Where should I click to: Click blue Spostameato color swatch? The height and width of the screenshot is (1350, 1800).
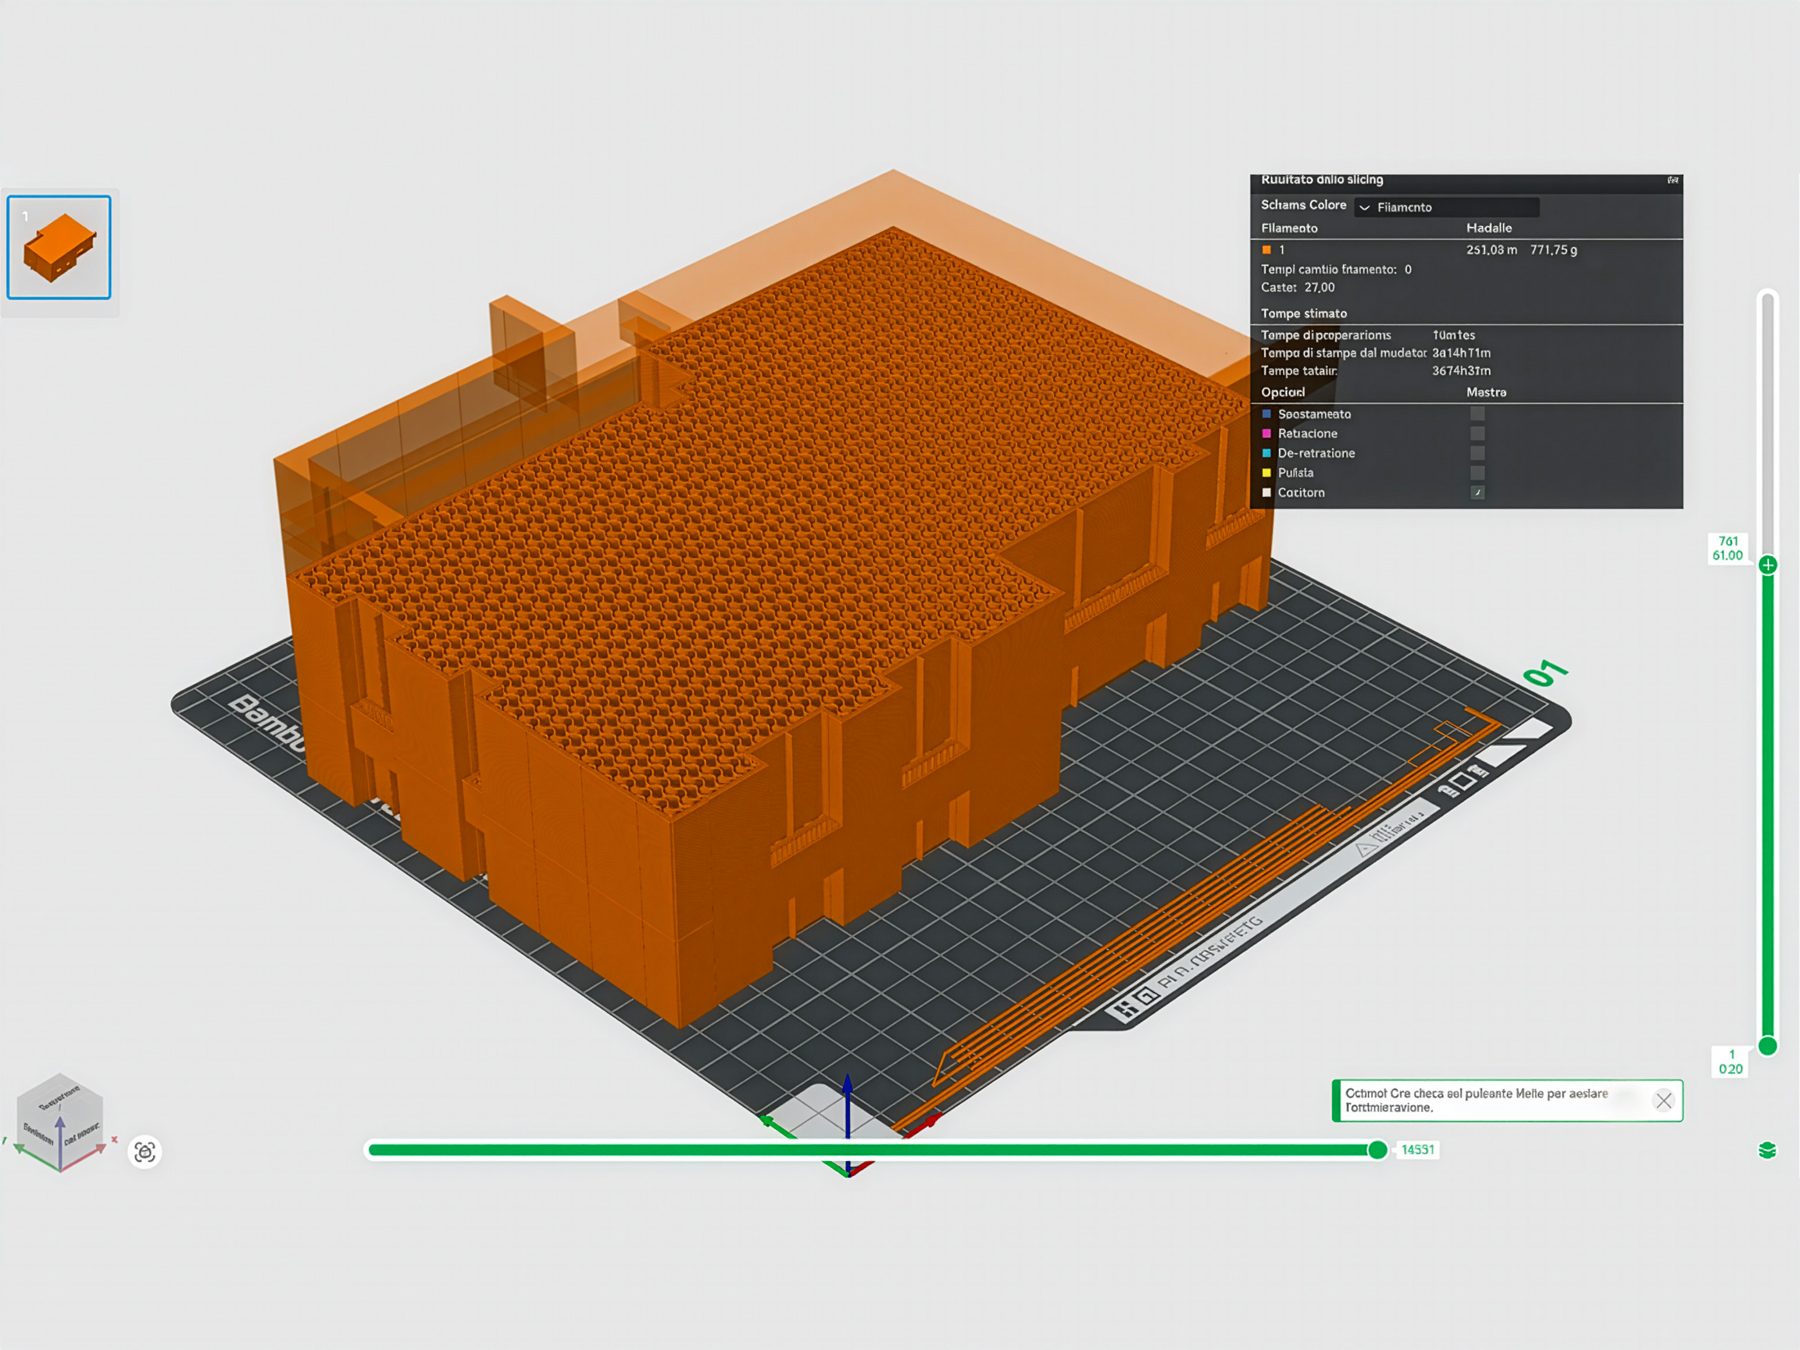(x=1266, y=414)
